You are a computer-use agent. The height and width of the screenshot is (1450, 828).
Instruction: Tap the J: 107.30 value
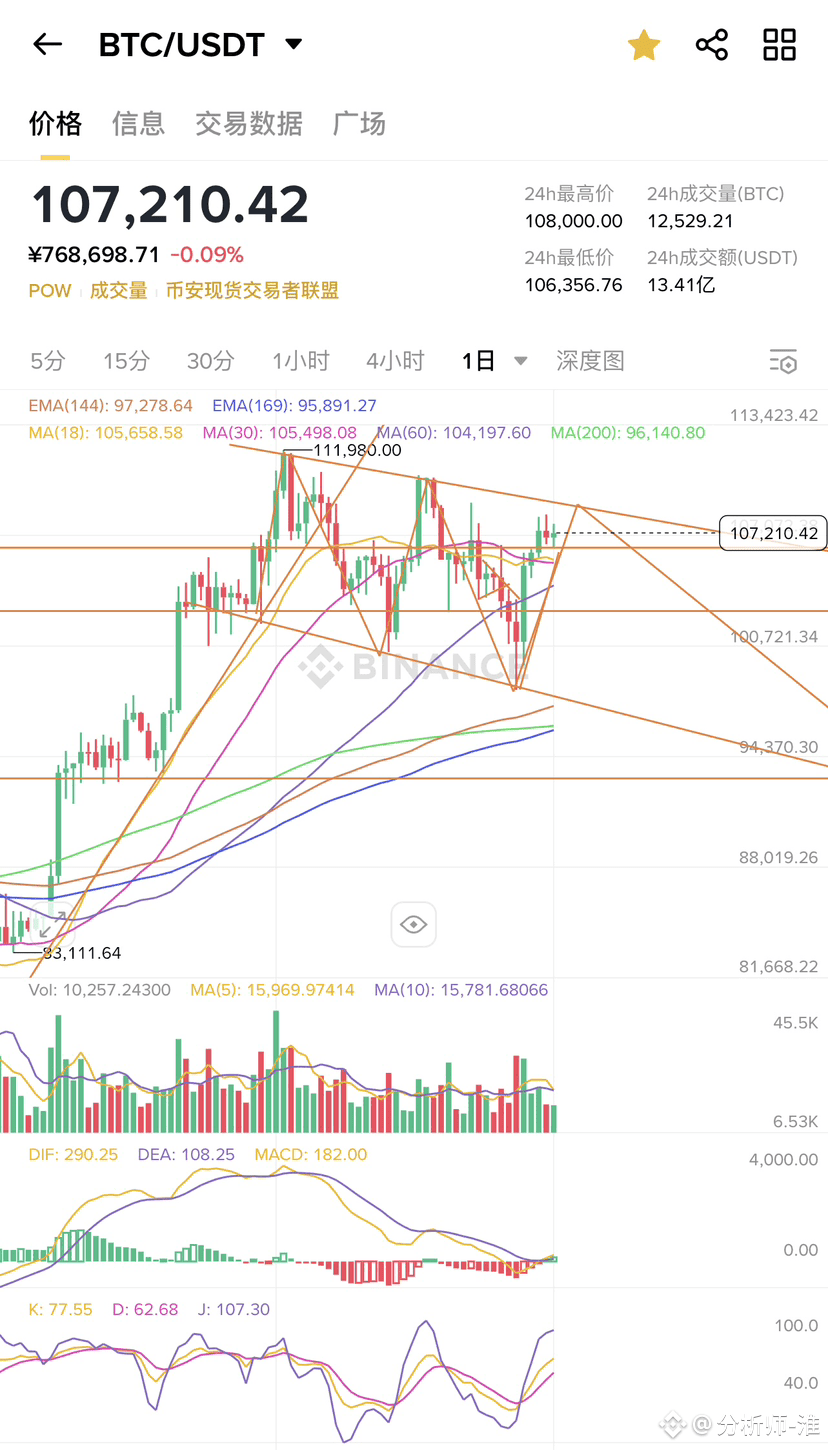point(234,1309)
